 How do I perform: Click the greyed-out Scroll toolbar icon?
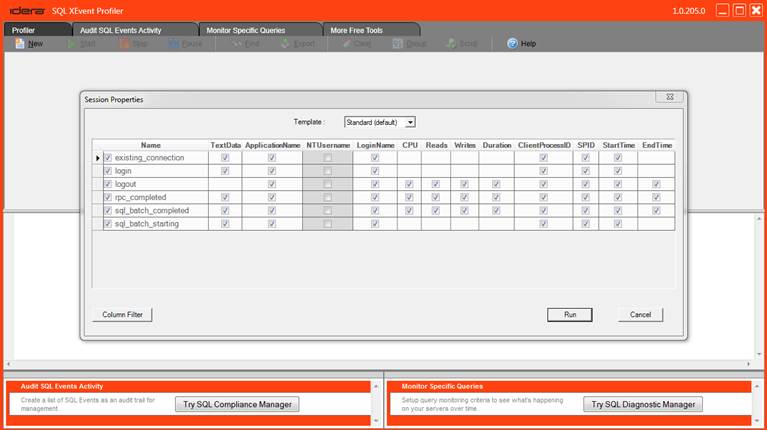[x=451, y=44]
